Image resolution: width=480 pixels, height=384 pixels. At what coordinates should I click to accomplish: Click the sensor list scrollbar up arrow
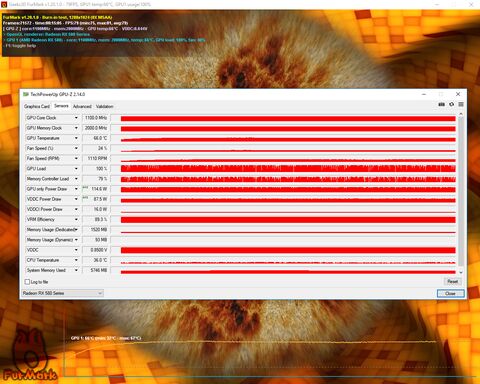[461, 114]
